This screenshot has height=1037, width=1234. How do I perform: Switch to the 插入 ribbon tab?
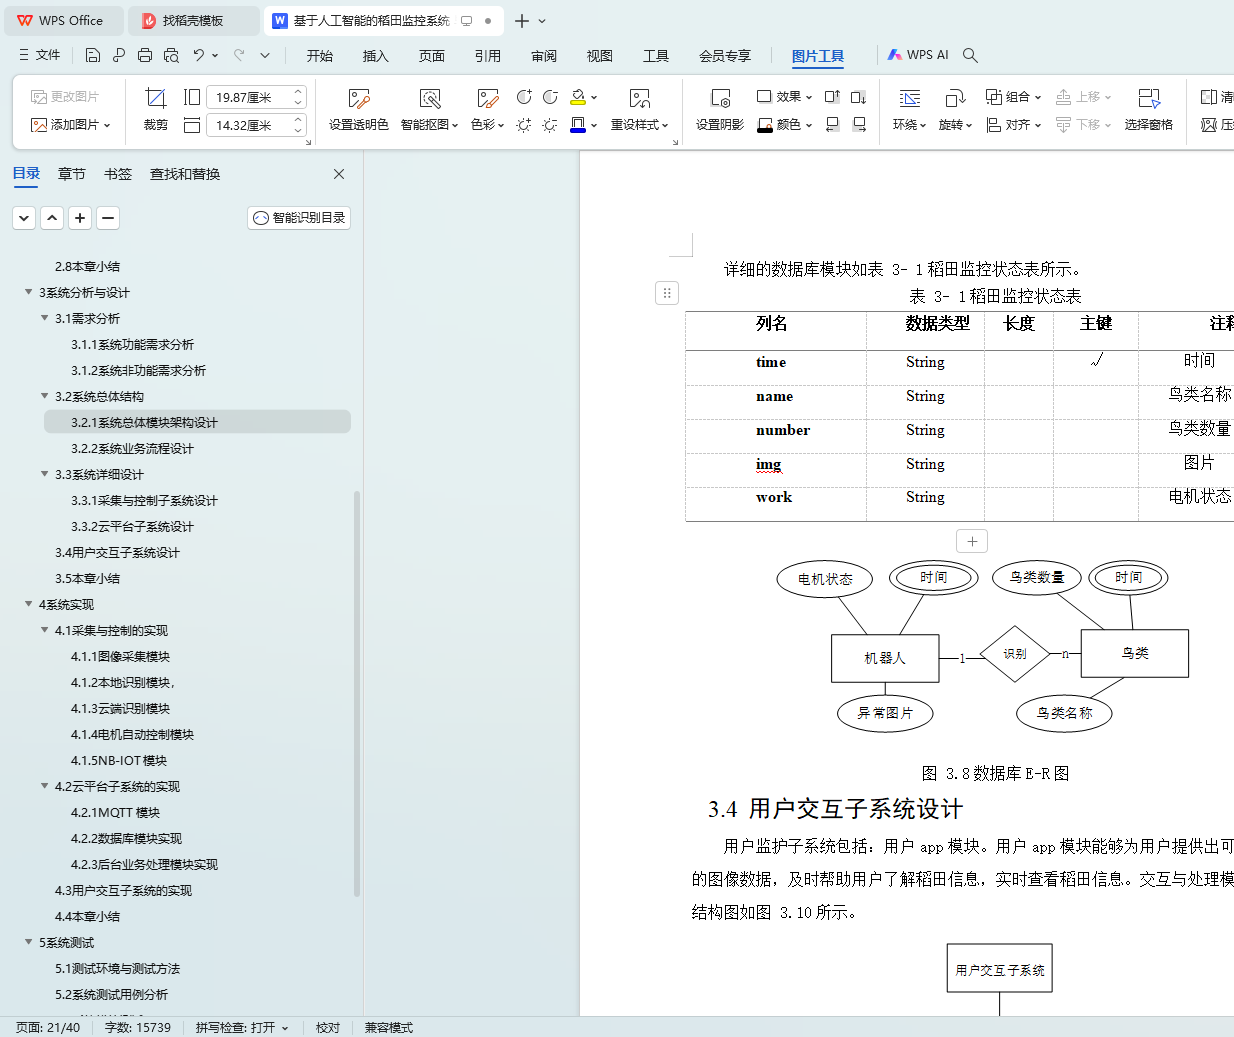pos(376,56)
